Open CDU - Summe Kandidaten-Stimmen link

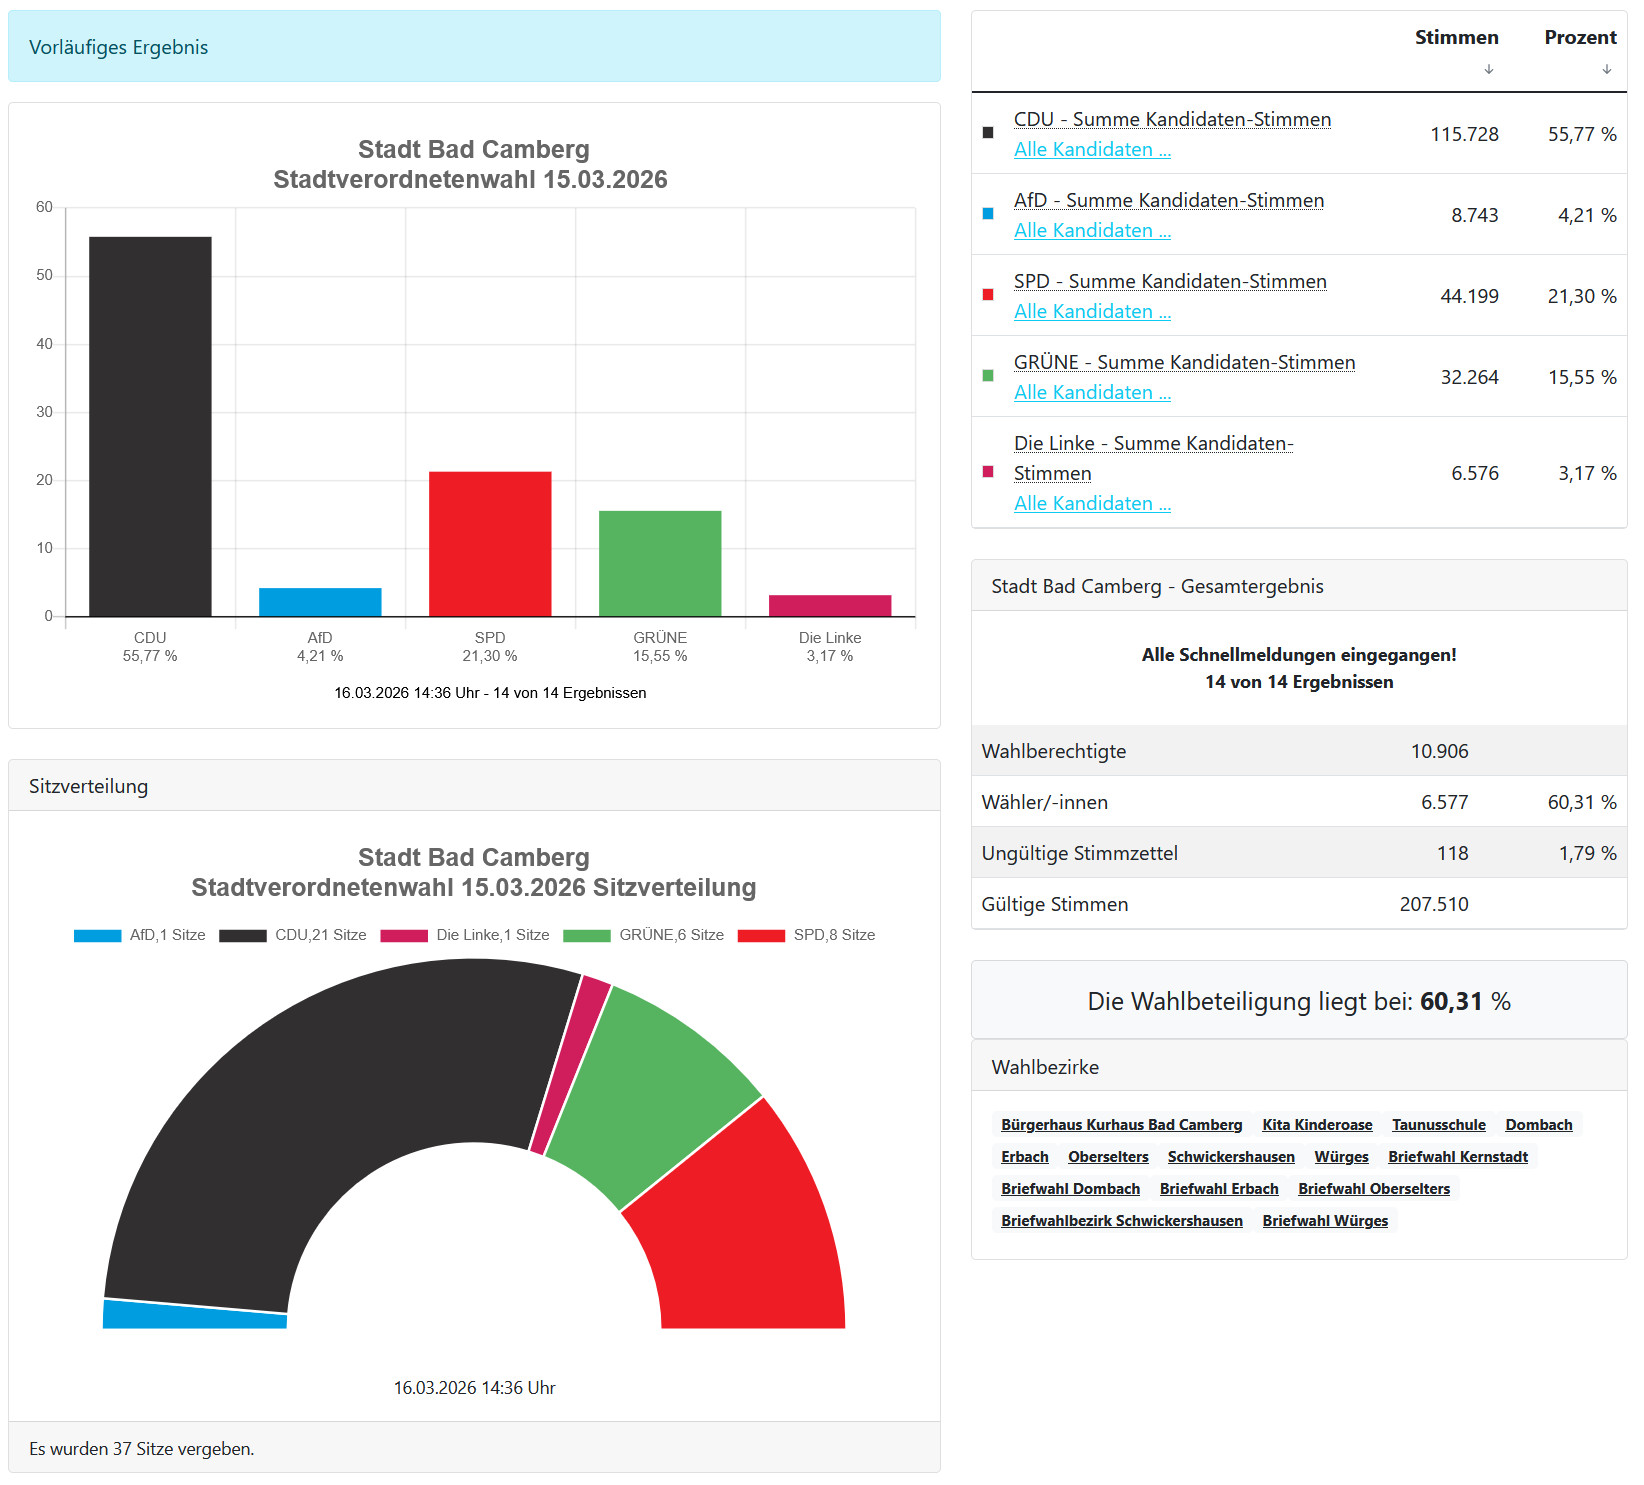pos(1172,119)
